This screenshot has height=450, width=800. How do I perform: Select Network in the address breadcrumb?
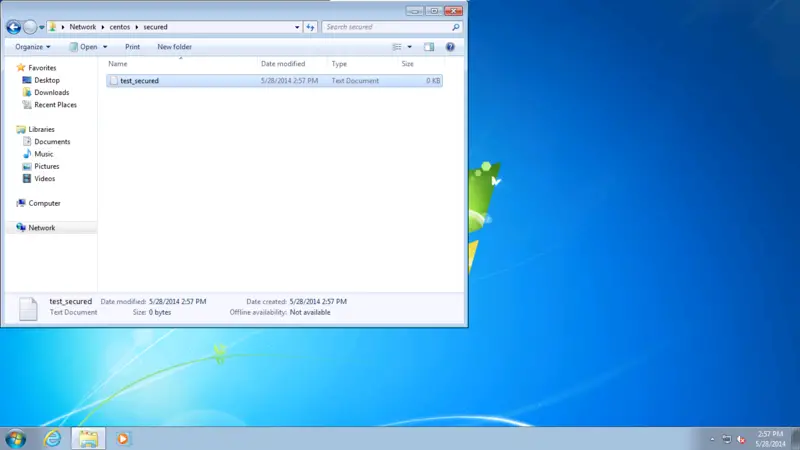(x=83, y=27)
